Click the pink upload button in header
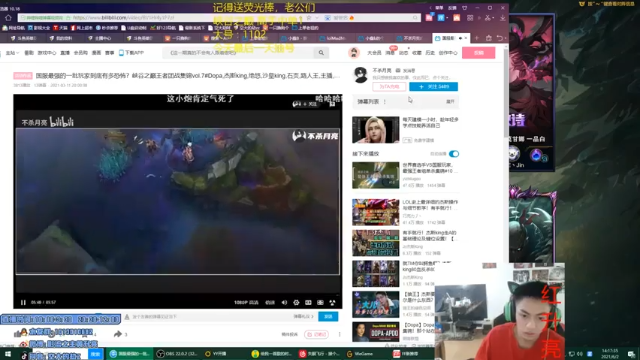 pos(478,53)
